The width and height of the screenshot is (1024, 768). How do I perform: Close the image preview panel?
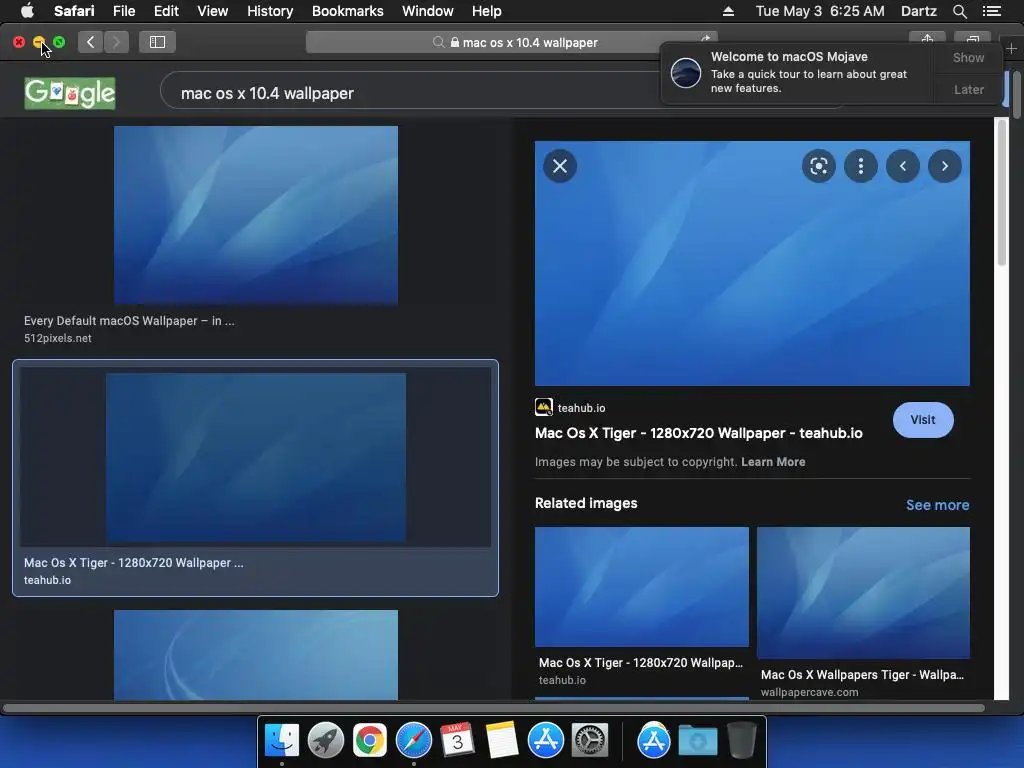coord(560,166)
